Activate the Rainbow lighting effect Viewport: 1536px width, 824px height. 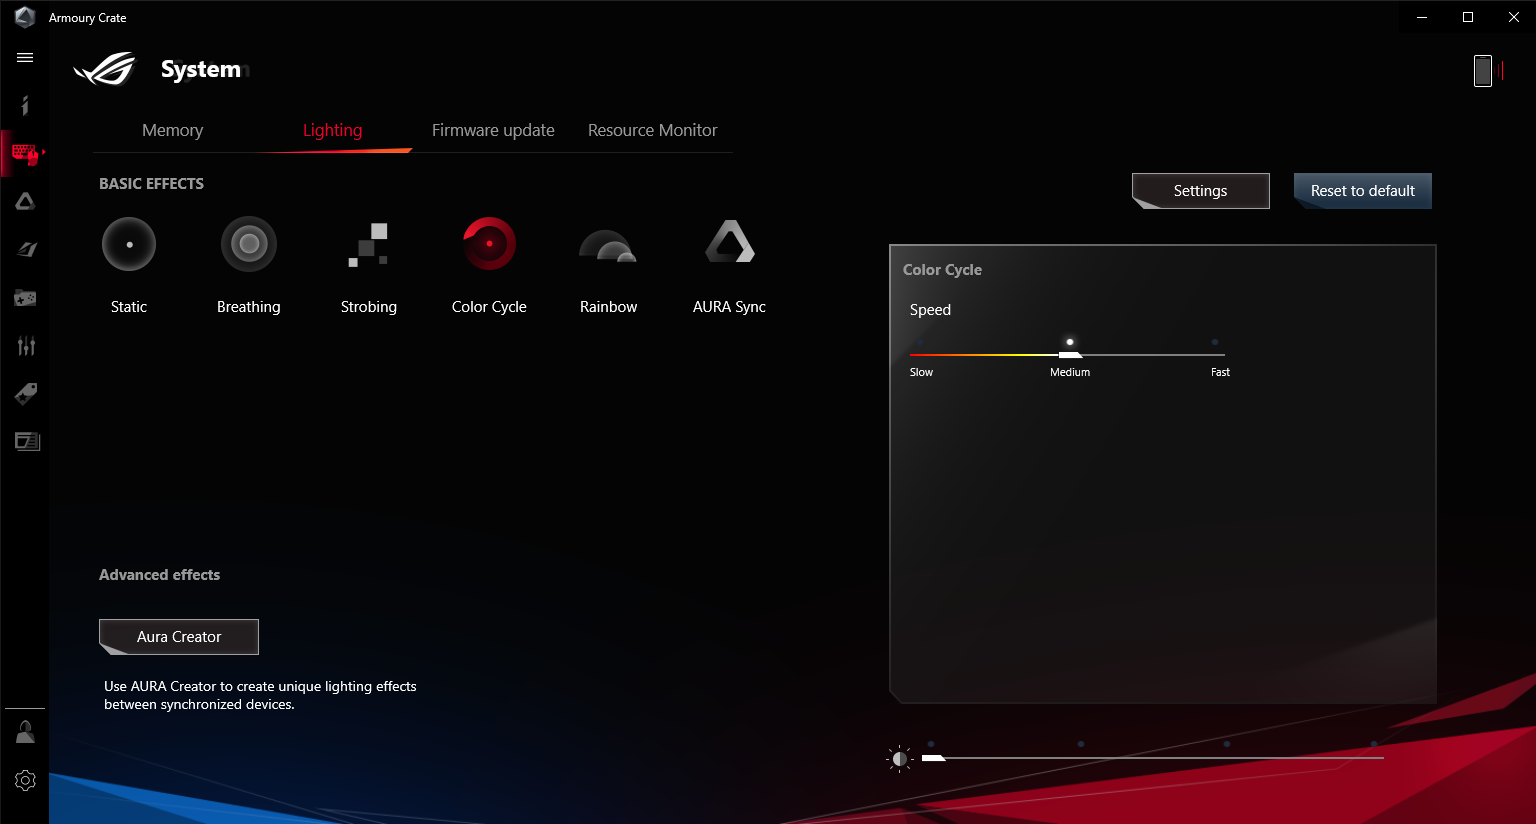[608, 246]
